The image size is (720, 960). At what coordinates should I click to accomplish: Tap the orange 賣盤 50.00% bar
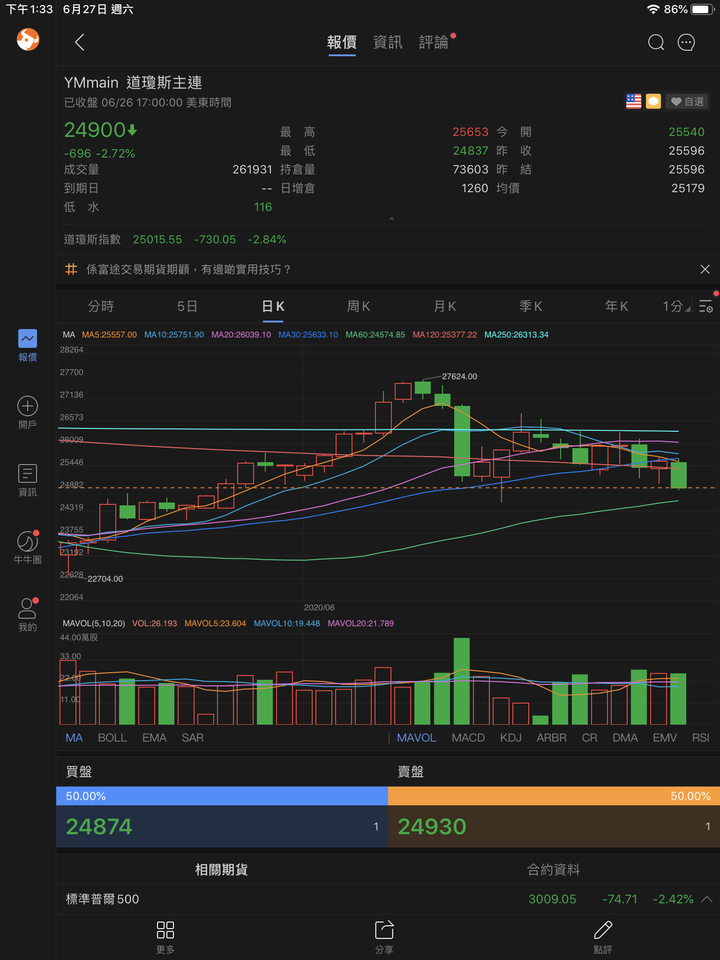coord(554,796)
